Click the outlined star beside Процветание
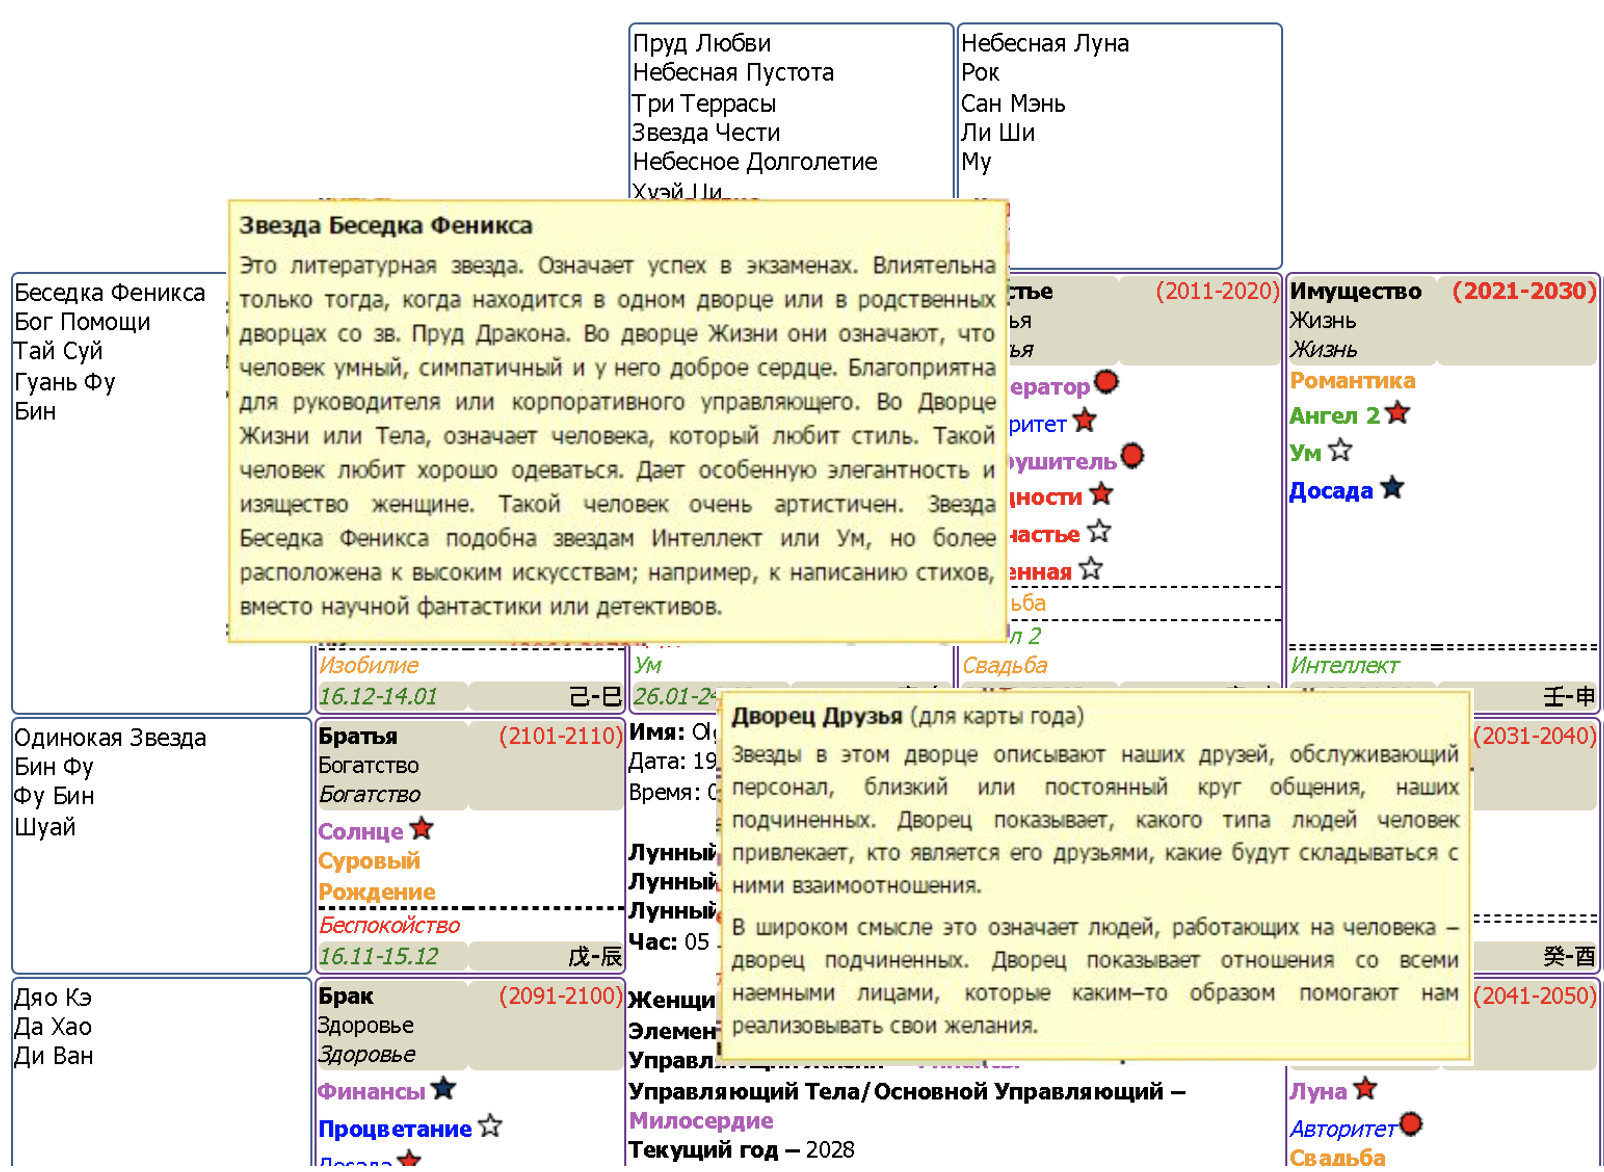This screenshot has width=1604, height=1172. pos(489,1127)
